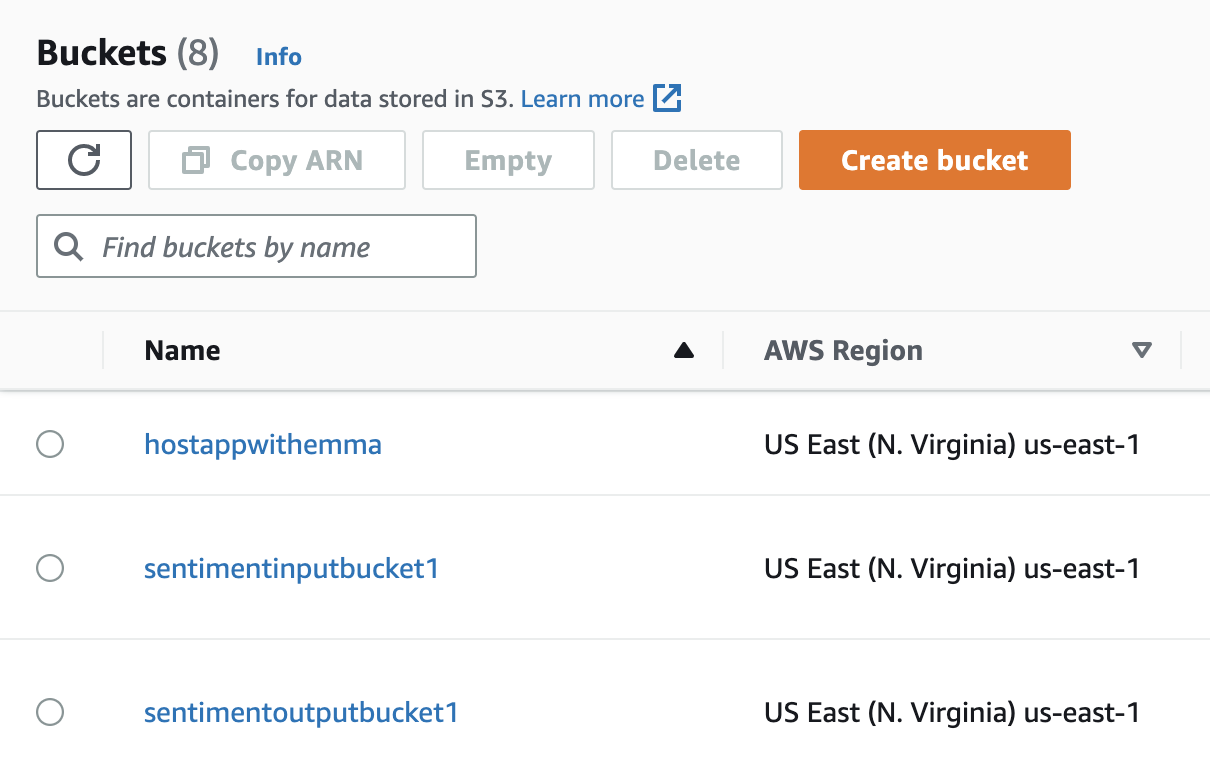The image size is (1210, 776).
Task: Open the sentimentinputbucket1 bucket link
Action: pyautogui.click(x=291, y=568)
